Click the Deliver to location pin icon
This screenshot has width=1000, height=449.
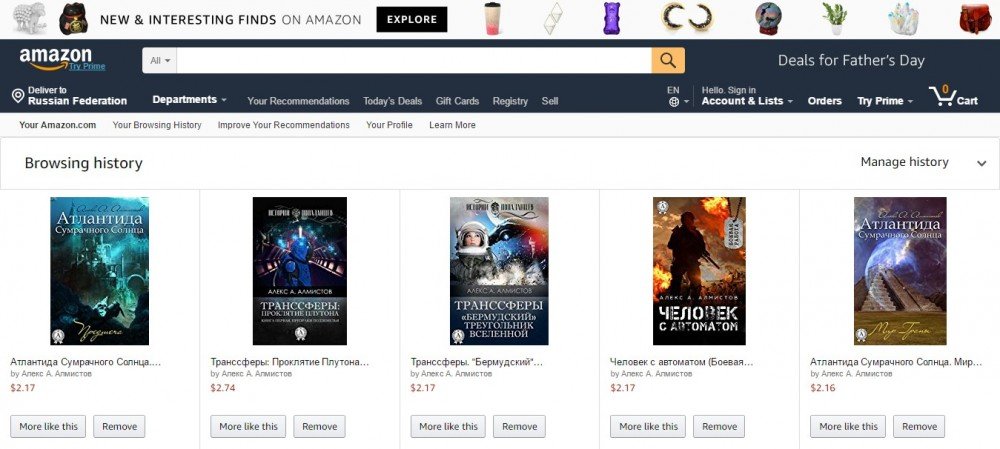click(x=18, y=96)
